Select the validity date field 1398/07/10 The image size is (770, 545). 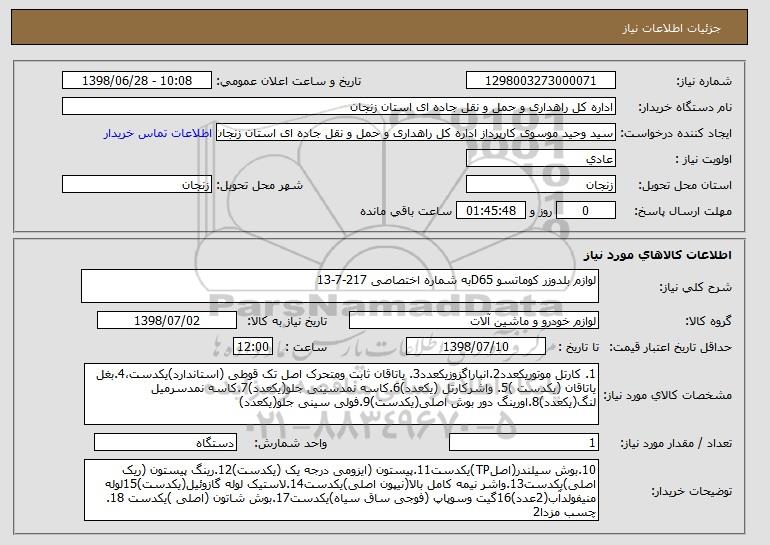point(476,347)
